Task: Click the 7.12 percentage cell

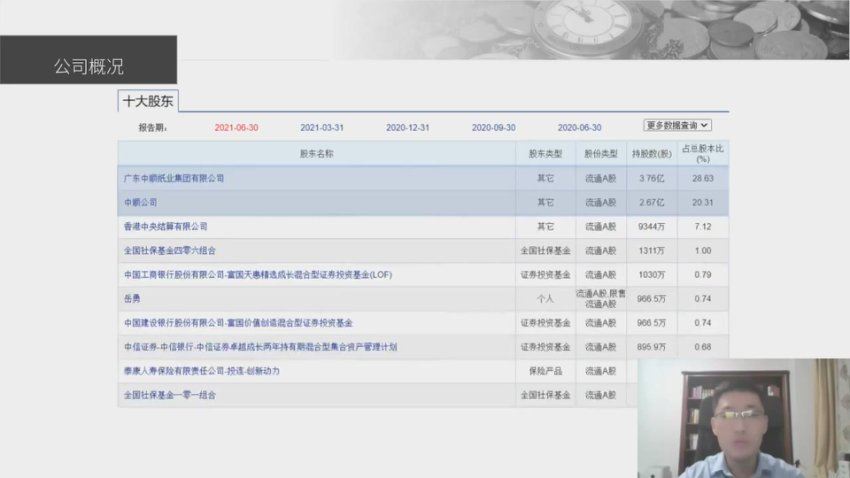Action: [x=703, y=227]
